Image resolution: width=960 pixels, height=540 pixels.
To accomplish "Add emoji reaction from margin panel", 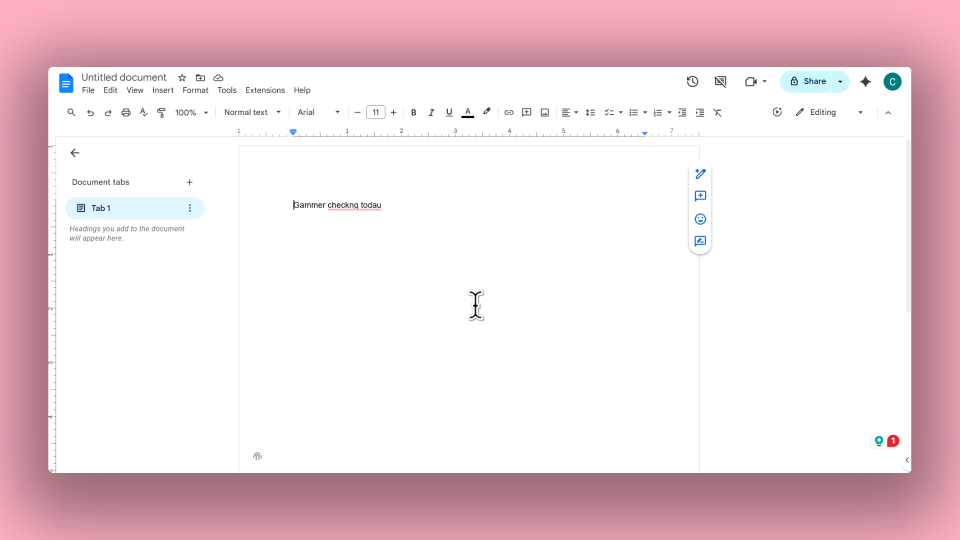I will (x=700, y=219).
